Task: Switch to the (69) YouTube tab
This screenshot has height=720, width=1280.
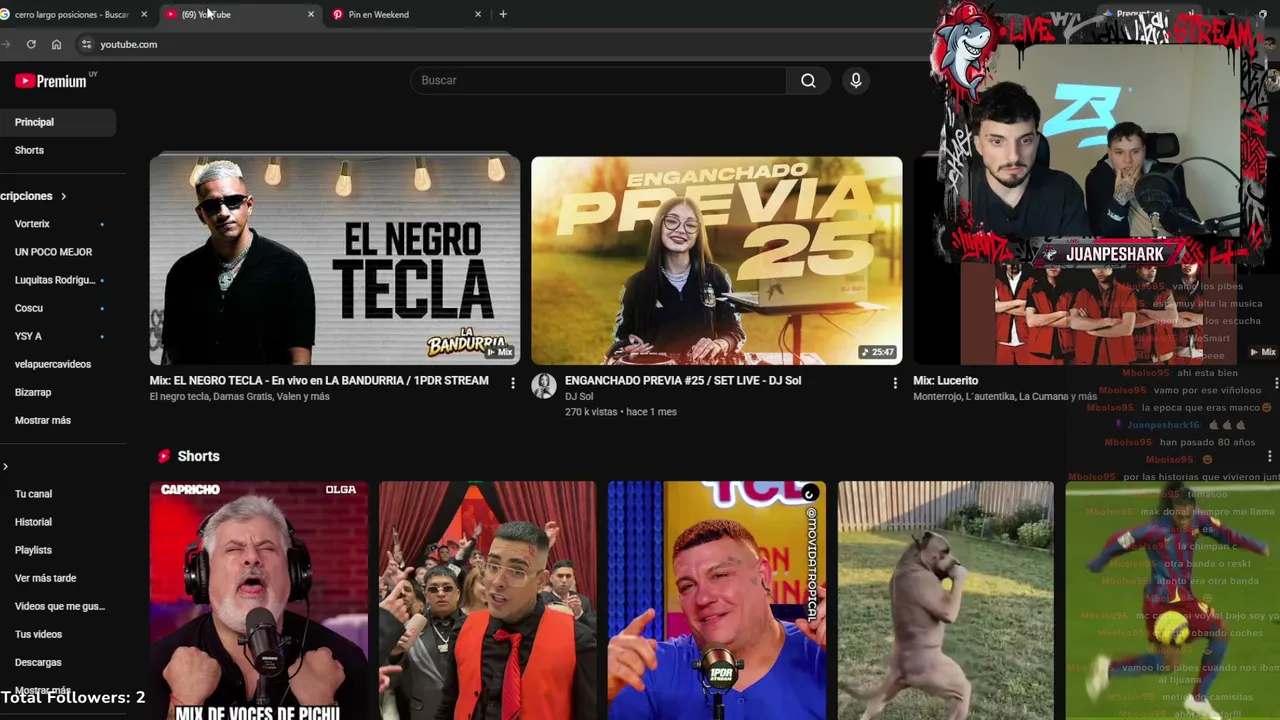Action: click(x=240, y=14)
